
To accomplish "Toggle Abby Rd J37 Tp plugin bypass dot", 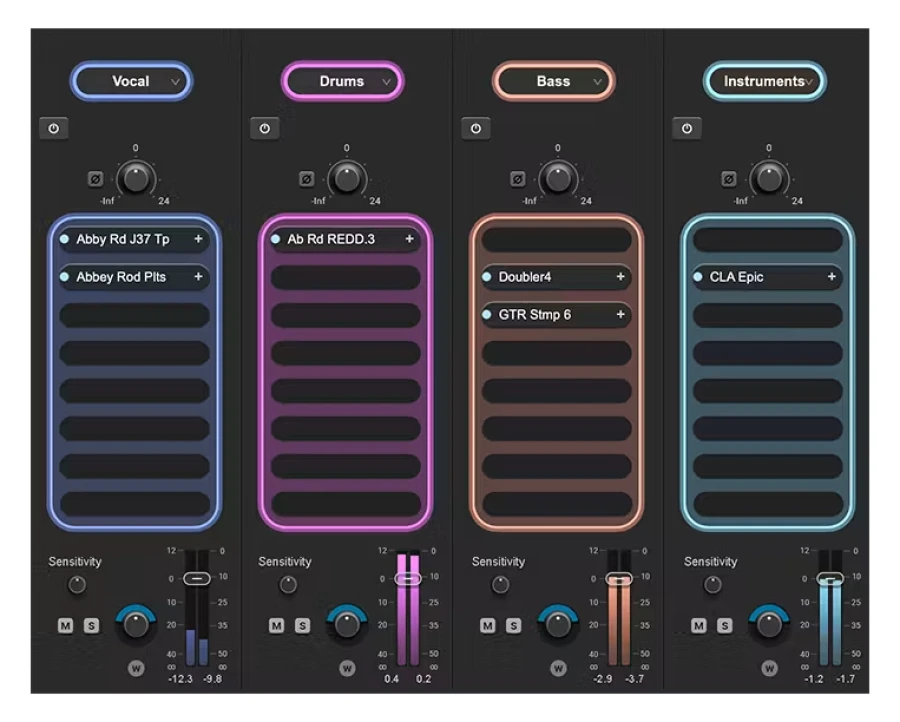I will (x=64, y=239).
